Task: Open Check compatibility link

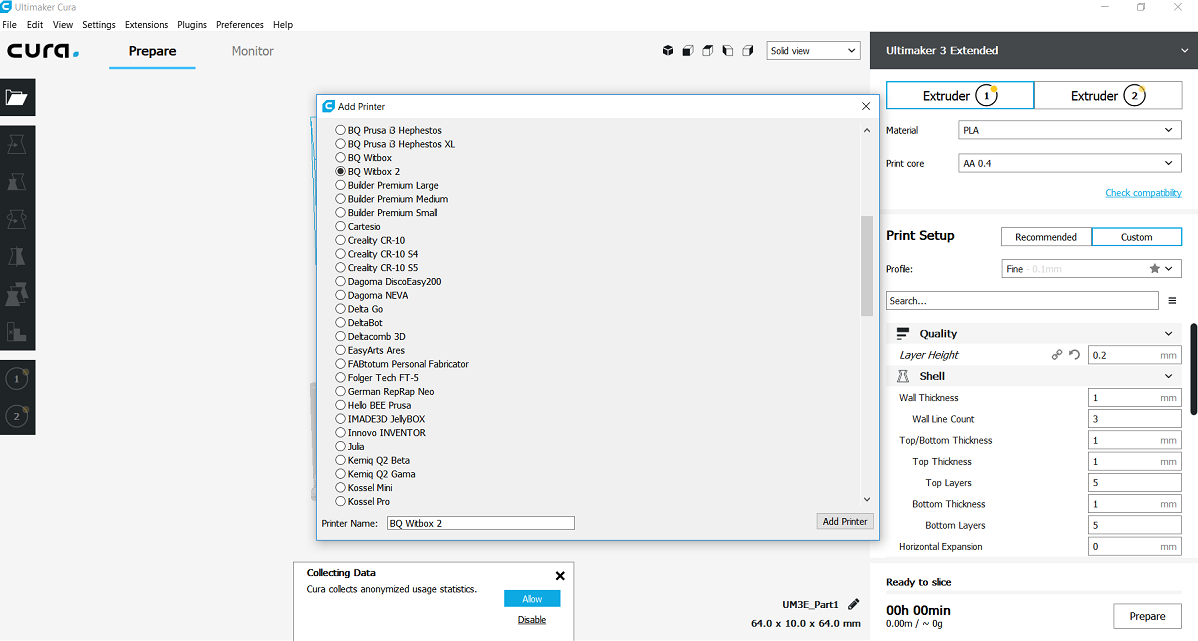Action: (x=1143, y=193)
